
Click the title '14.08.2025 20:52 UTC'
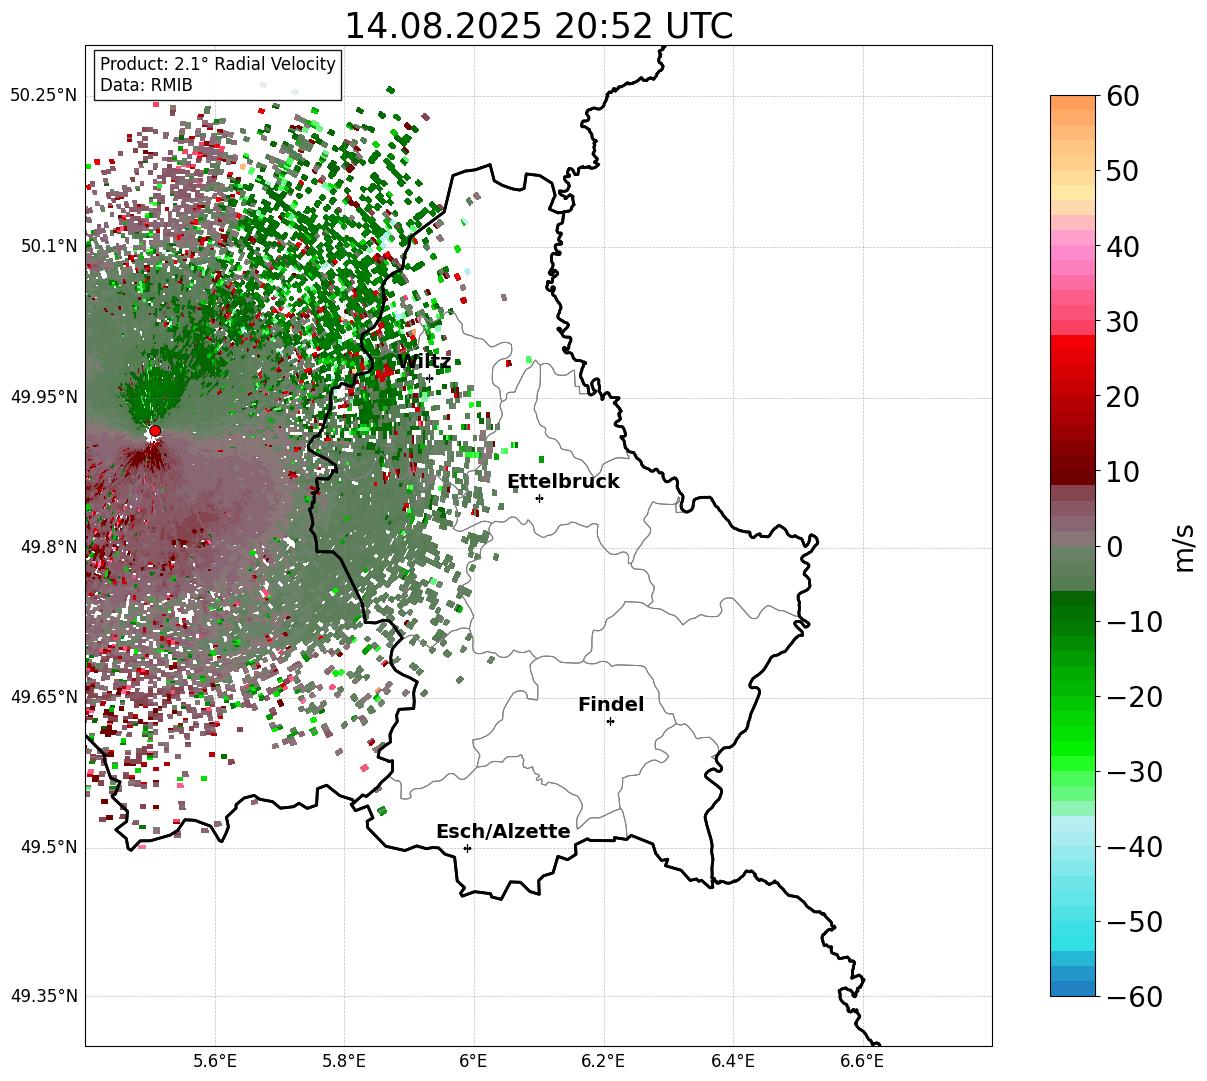(538, 26)
